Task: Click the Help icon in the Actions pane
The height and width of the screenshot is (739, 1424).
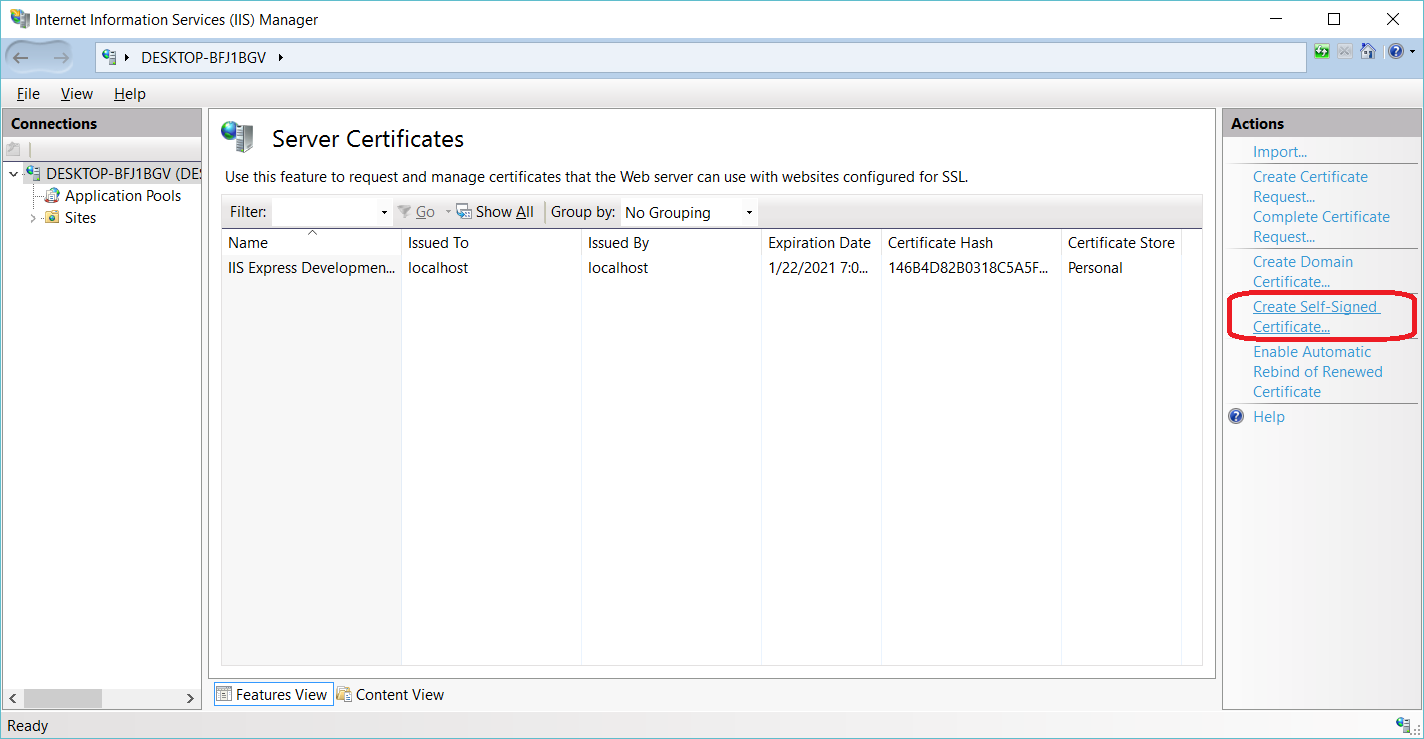Action: 1236,417
